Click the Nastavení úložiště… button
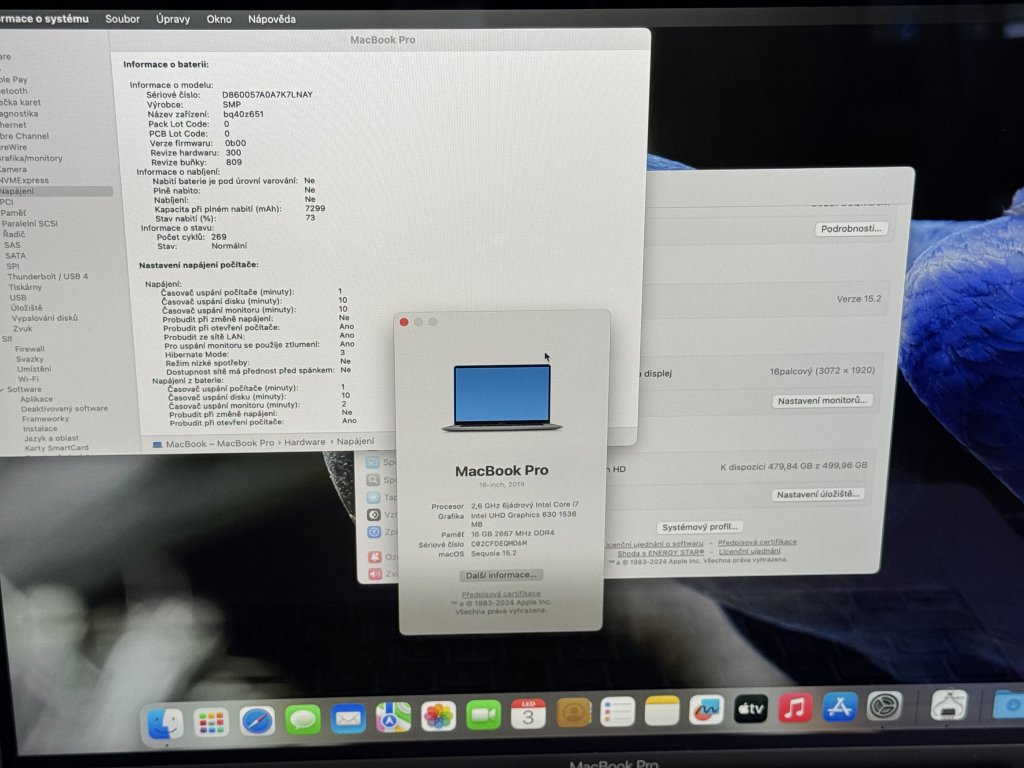Image resolution: width=1024 pixels, height=768 pixels. point(818,494)
